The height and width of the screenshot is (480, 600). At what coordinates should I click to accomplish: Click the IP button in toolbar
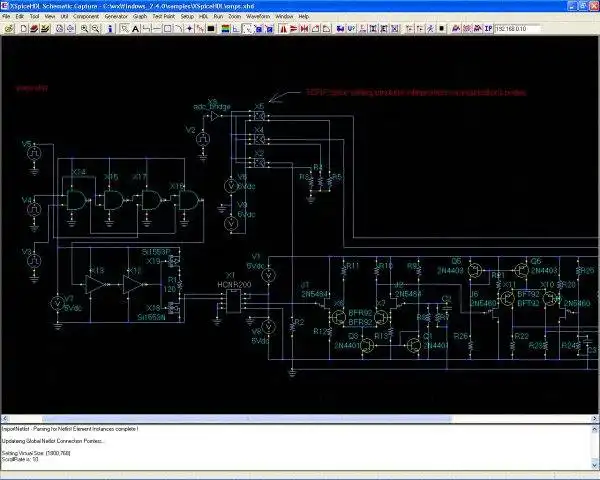488,29
